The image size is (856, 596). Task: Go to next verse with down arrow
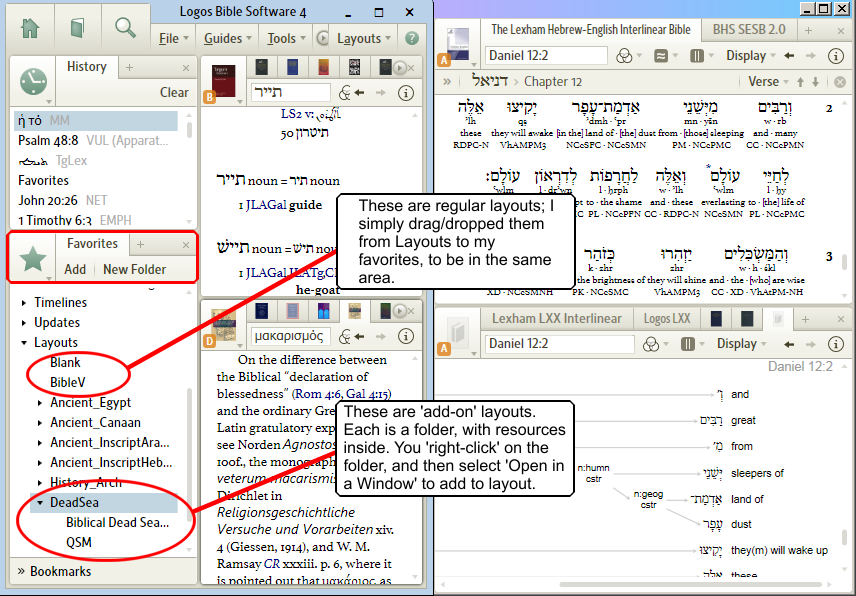pyautogui.click(x=816, y=82)
